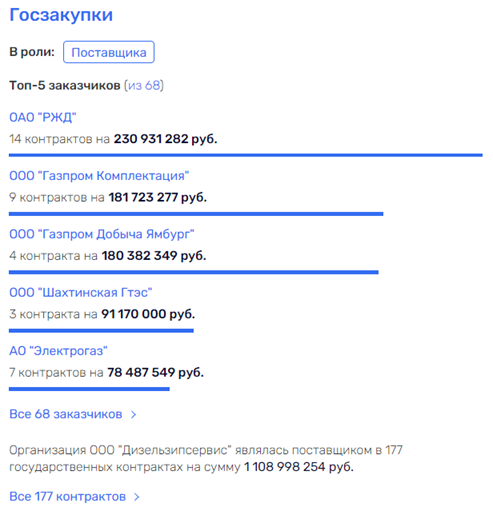View all 177 контрактов link
Viewport: 493px width, 511px height.
[x=67, y=496]
